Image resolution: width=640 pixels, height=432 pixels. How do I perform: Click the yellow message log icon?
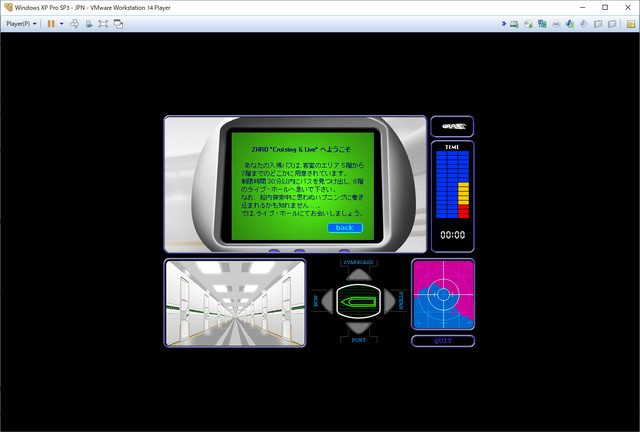(x=631, y=24)
